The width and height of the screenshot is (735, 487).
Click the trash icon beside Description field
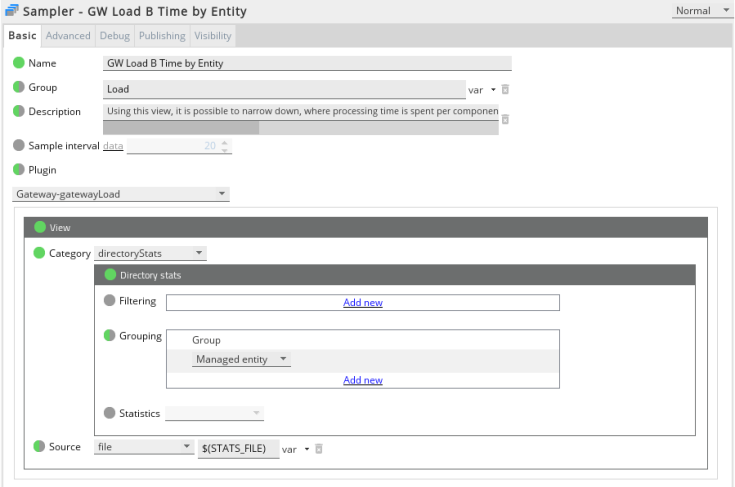coord(505,120)
